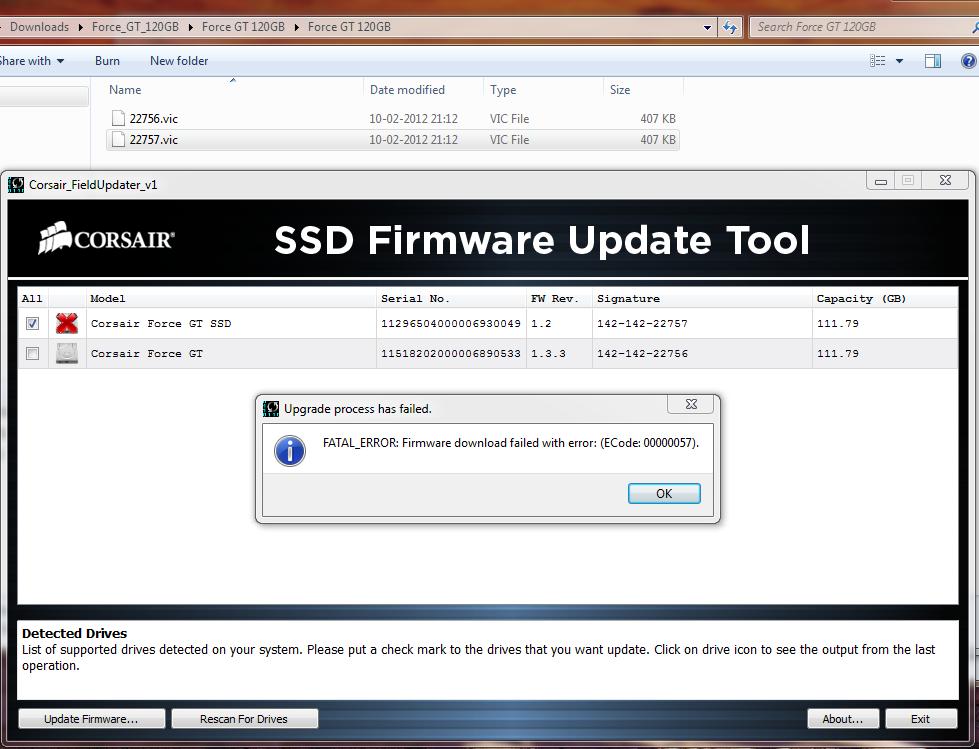The height and width of the screenshot is (749, 979).
Task: Click the Search Force GT 120GB field
Action: pyautogui.click(x=860, y=27)
